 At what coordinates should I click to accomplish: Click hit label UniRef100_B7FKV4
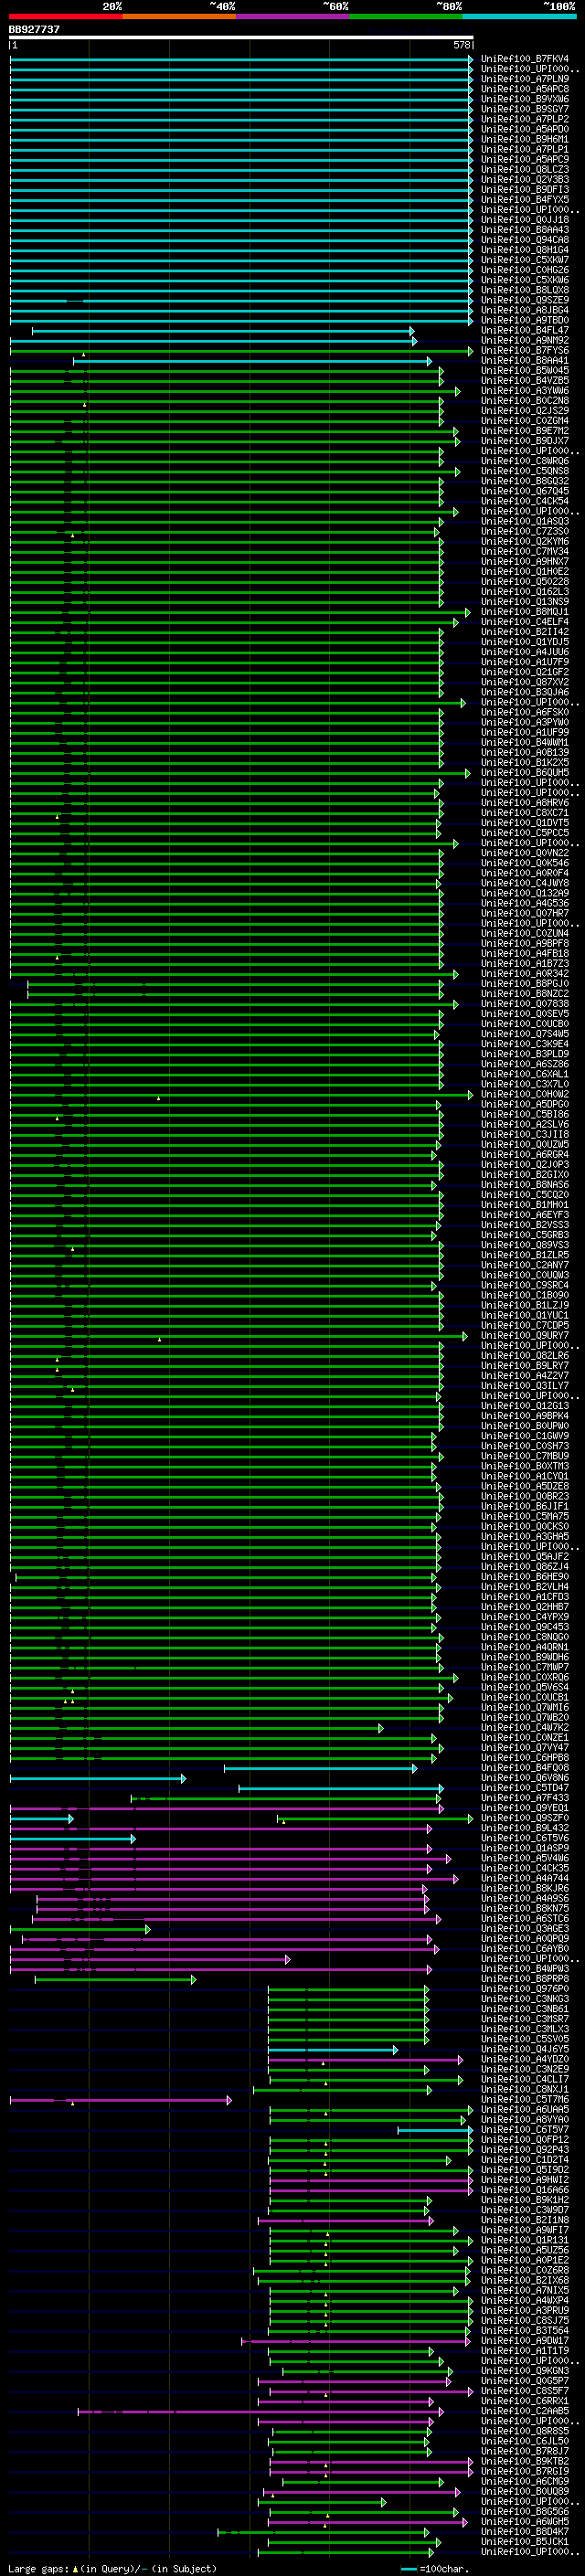tap(525, 59)
